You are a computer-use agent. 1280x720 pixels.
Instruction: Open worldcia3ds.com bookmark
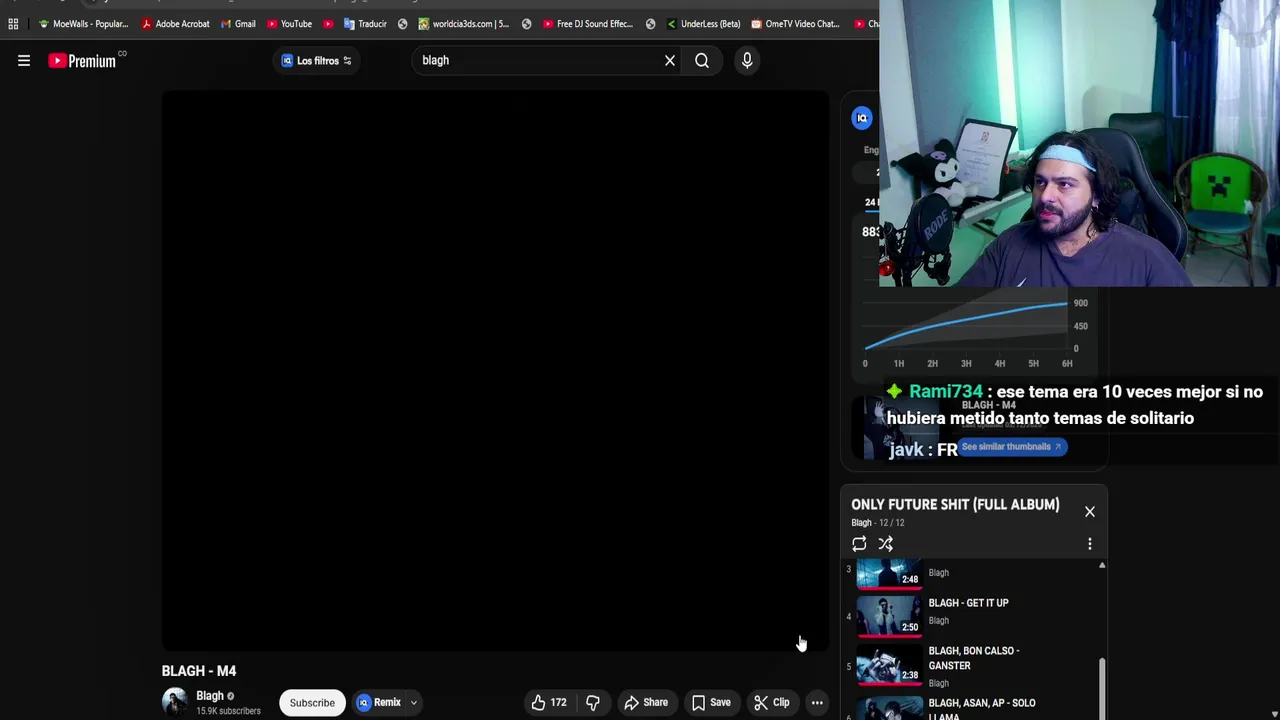point(464,24)
